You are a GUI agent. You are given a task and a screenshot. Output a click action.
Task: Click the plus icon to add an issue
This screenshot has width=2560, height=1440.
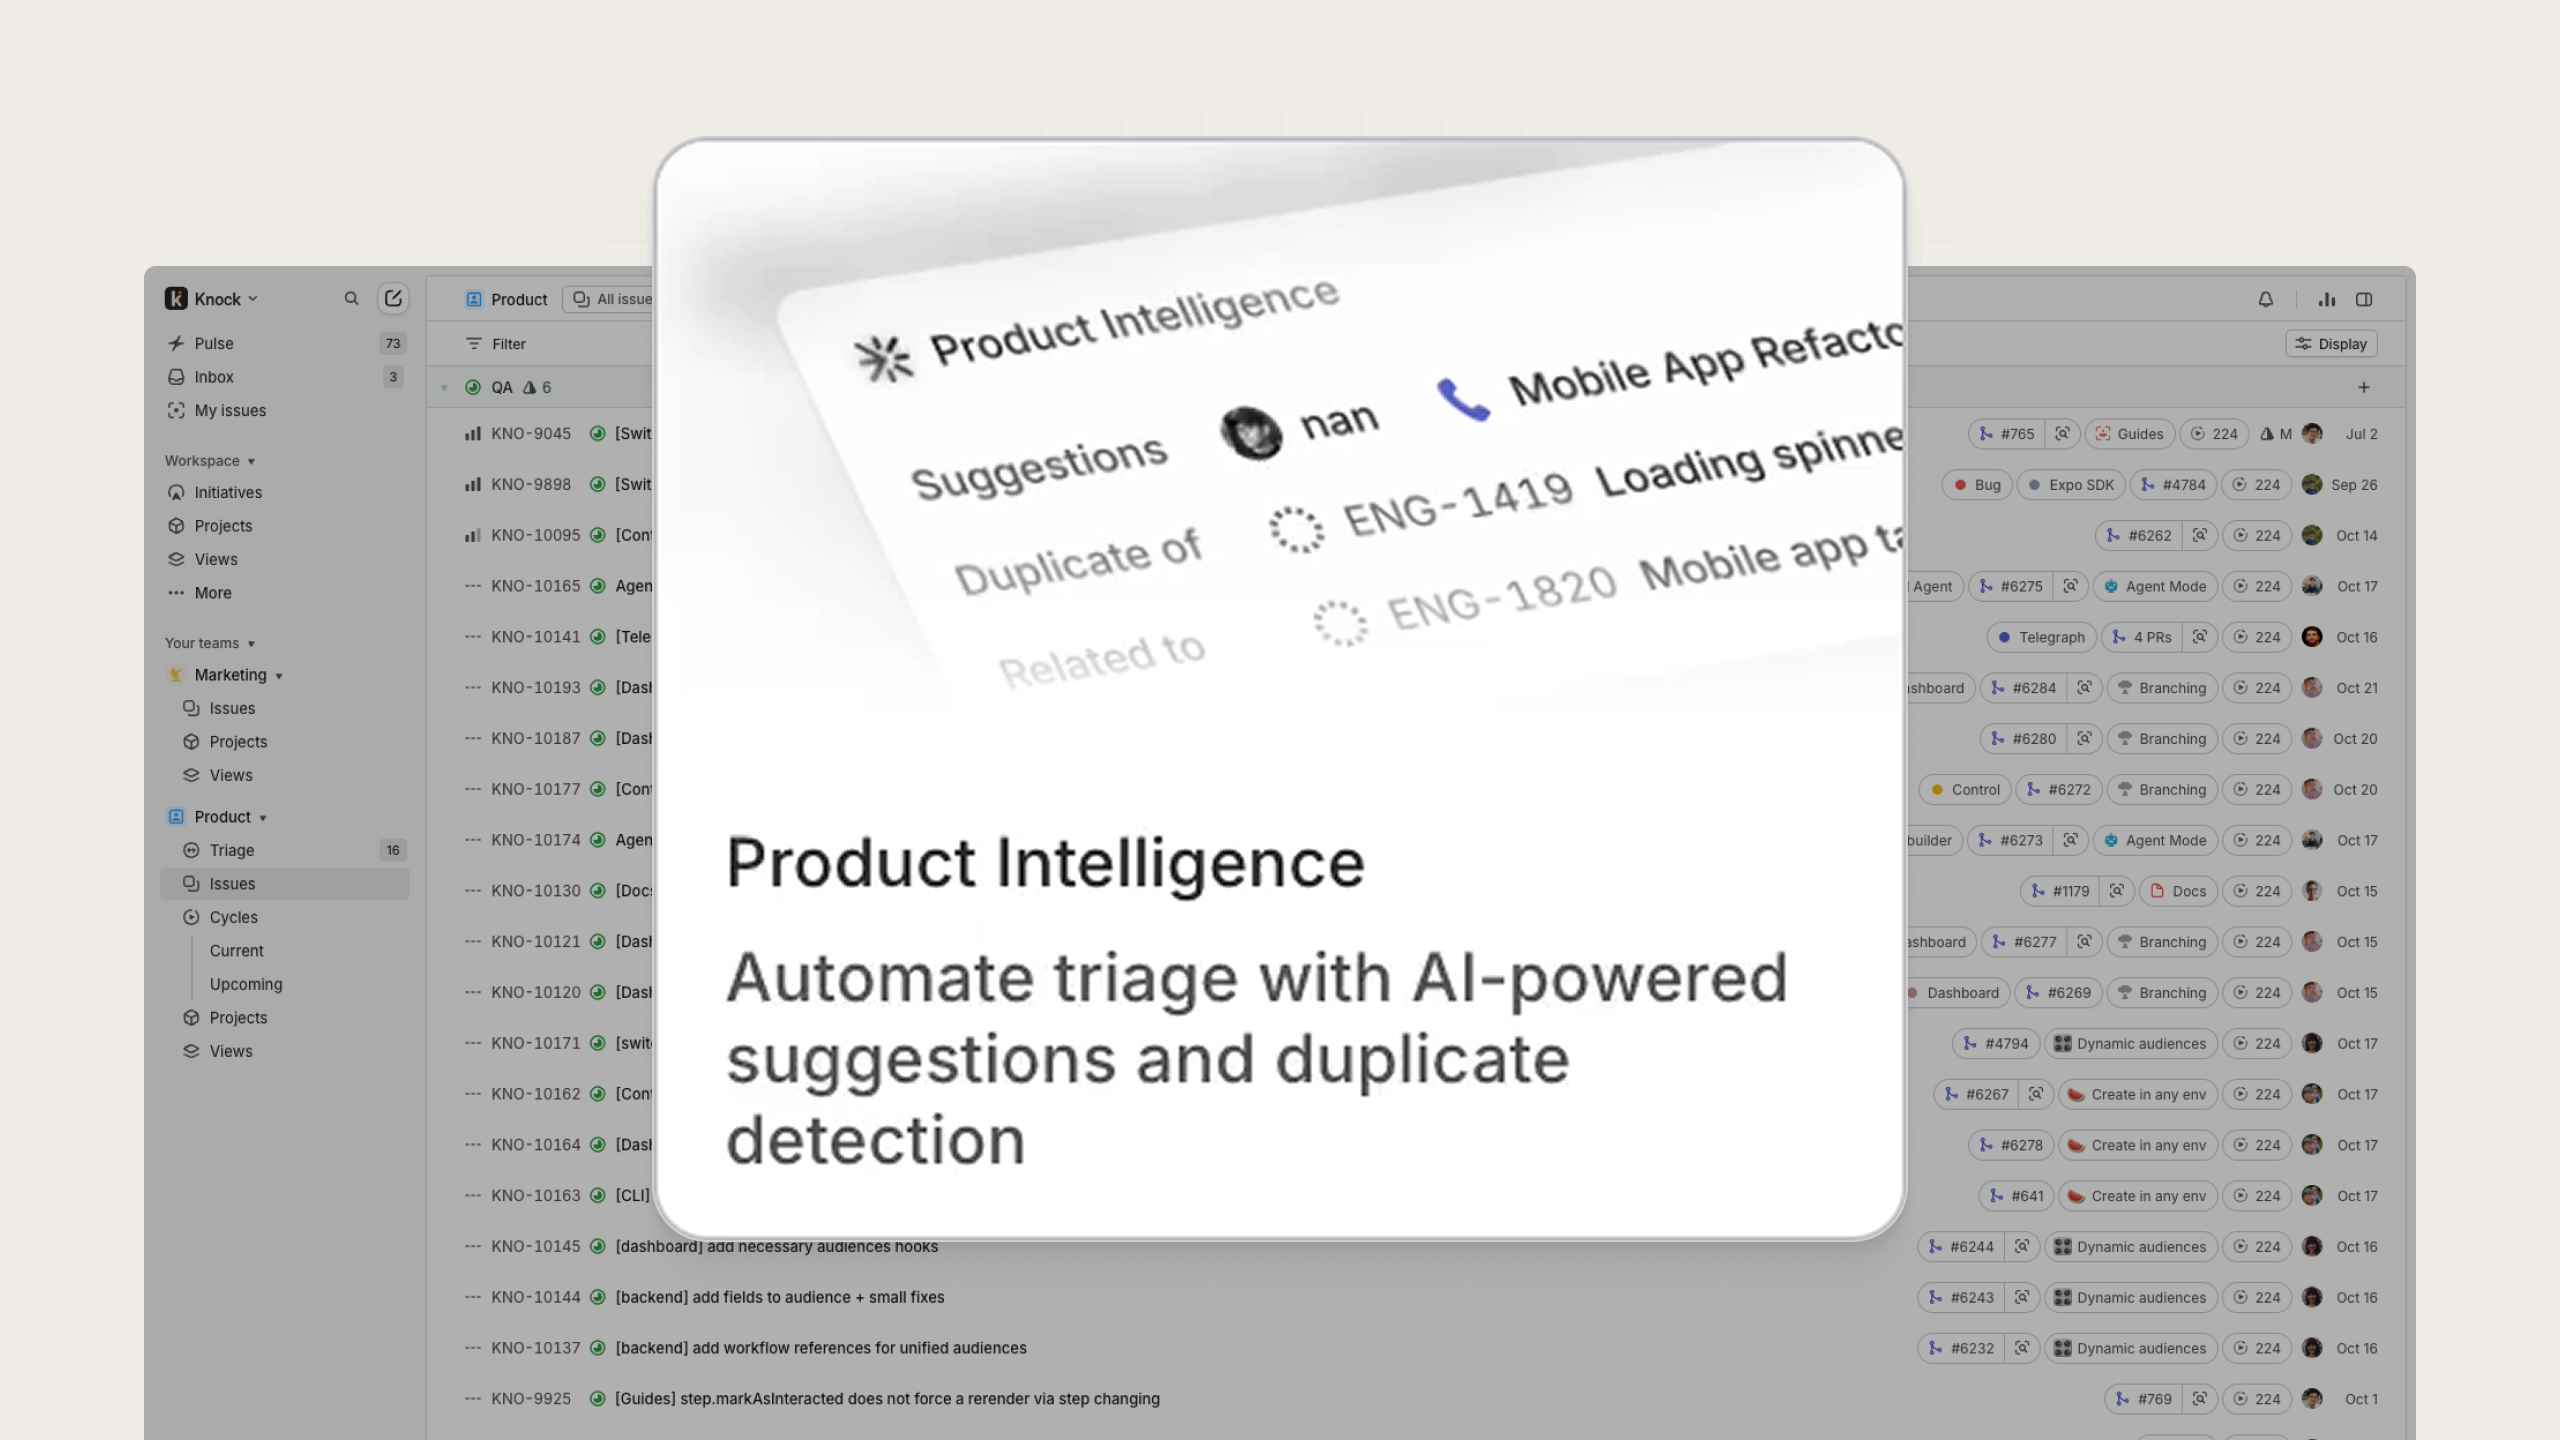pyautogui.click(x=2366, y=387)
